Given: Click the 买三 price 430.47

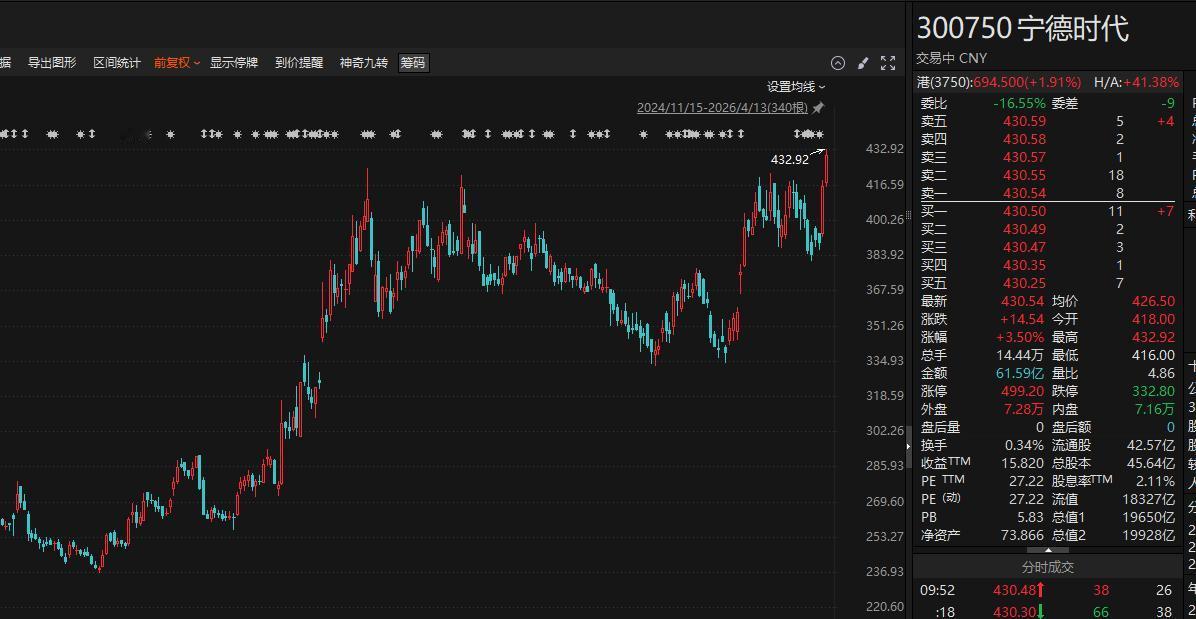Looking at the screenshot, I should 1024,248.
